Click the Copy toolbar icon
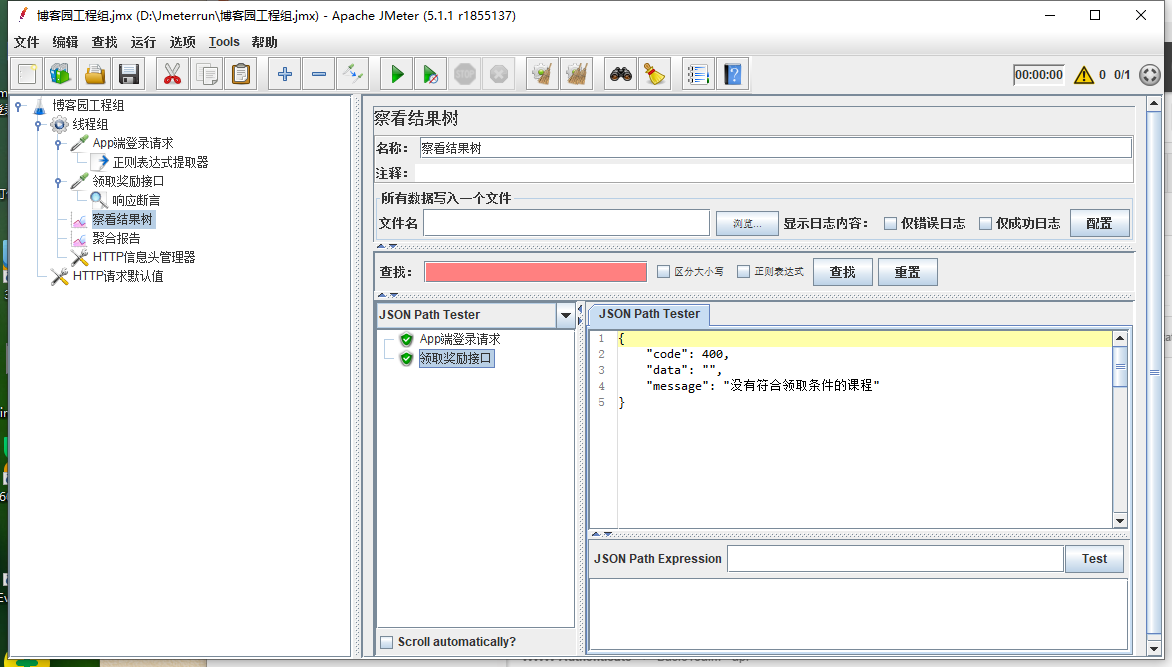 206,74
